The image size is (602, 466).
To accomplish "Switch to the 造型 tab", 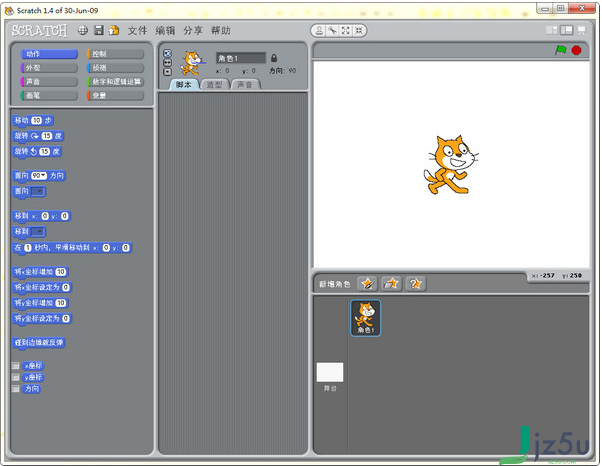I will click(x=215, y=84).
